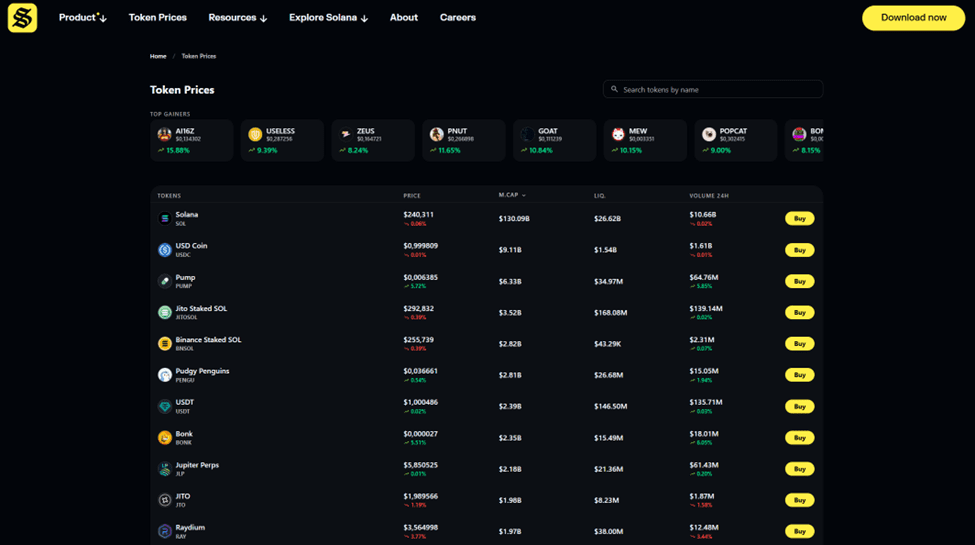
Task: Click the GOAT icon in top gainers
Action: click(x=527, y=134)
